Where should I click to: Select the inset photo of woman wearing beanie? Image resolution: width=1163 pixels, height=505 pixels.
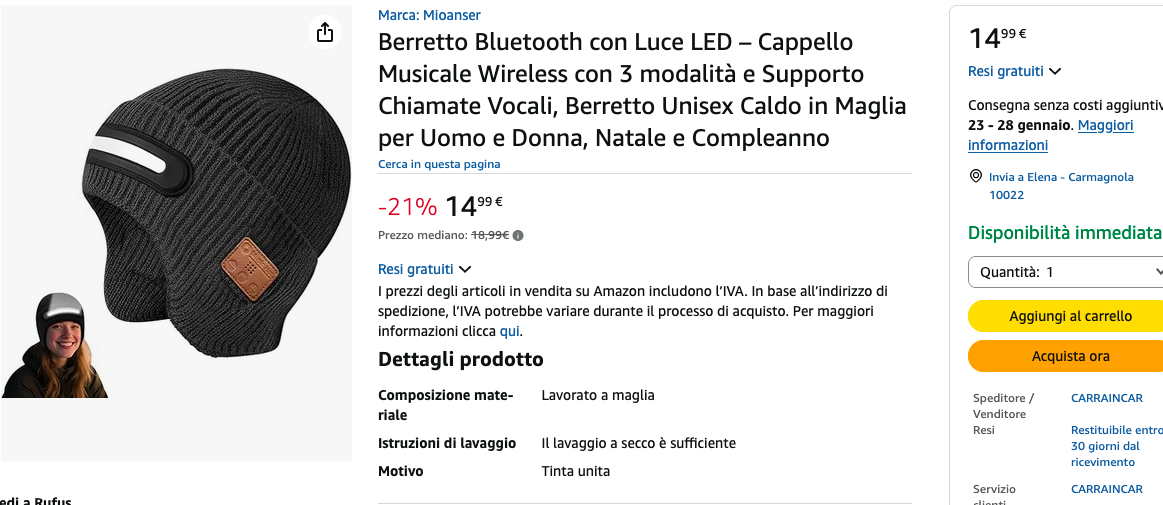[x=53, y=346]
